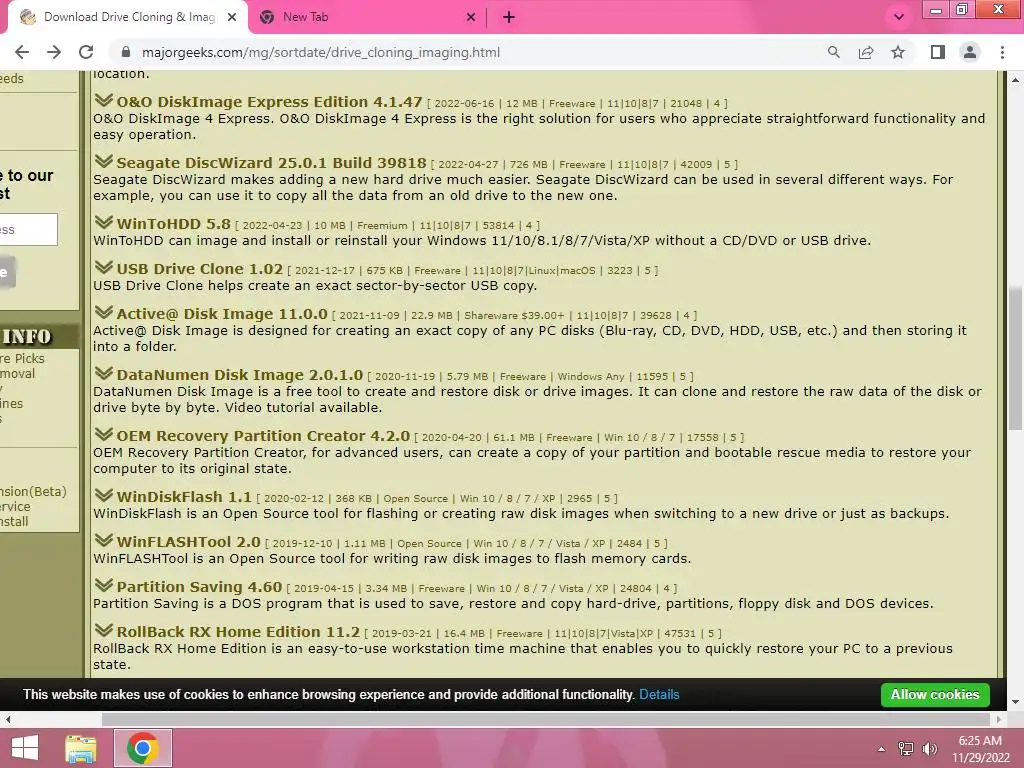Click the scroll-left arrow of horizontal scrollbar

pos(8,720)
